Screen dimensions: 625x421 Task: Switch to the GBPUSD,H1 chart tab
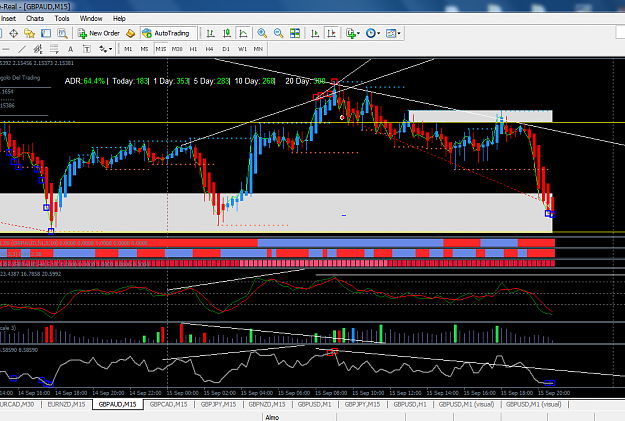coord(410,404)
